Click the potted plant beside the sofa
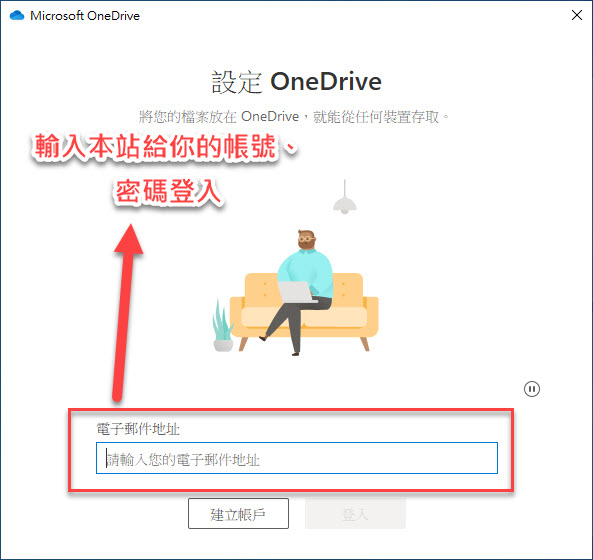 click(222, 326)
